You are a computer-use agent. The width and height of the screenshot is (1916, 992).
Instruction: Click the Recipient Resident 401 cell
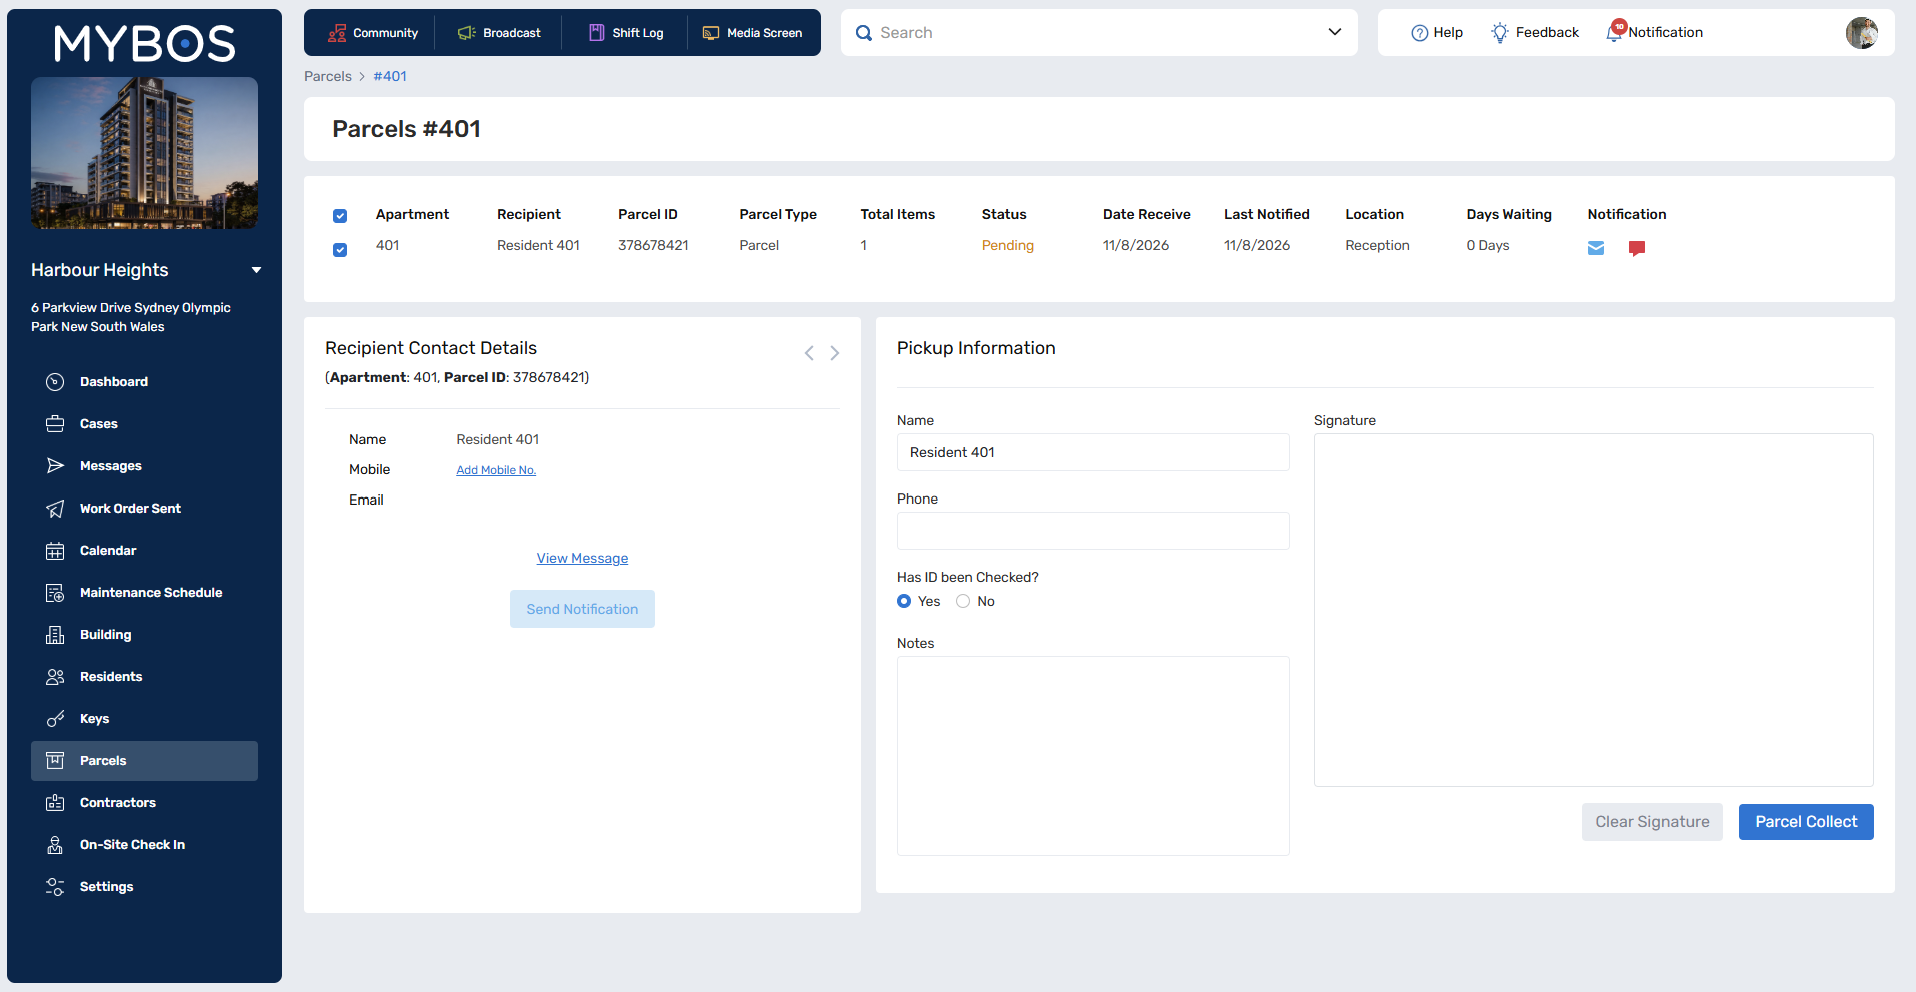[538, 246]
